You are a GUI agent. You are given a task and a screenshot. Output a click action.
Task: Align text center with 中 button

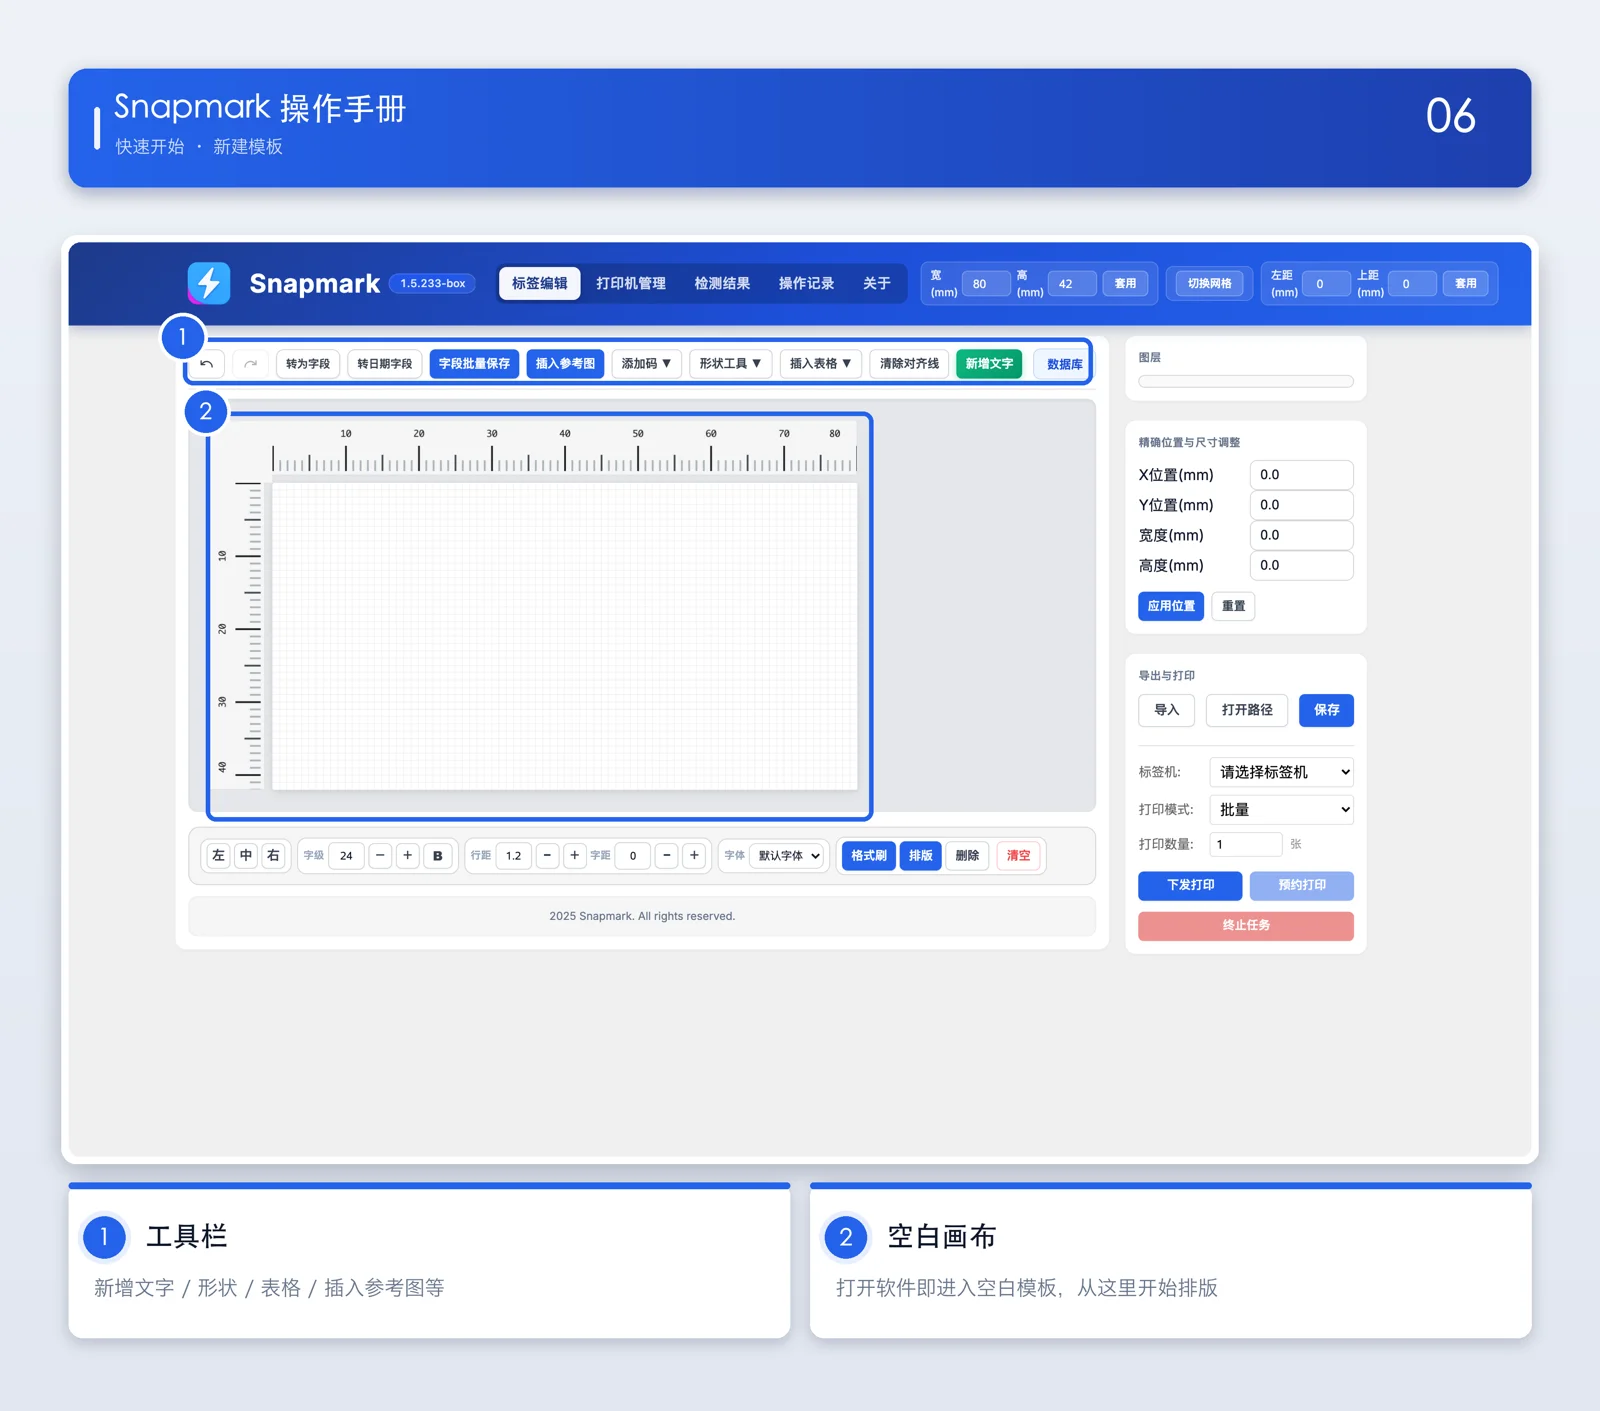[x=246, y=856]
